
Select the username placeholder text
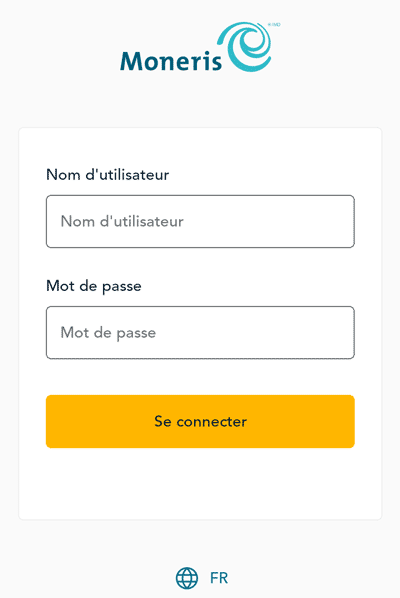[x=122, y=221]
